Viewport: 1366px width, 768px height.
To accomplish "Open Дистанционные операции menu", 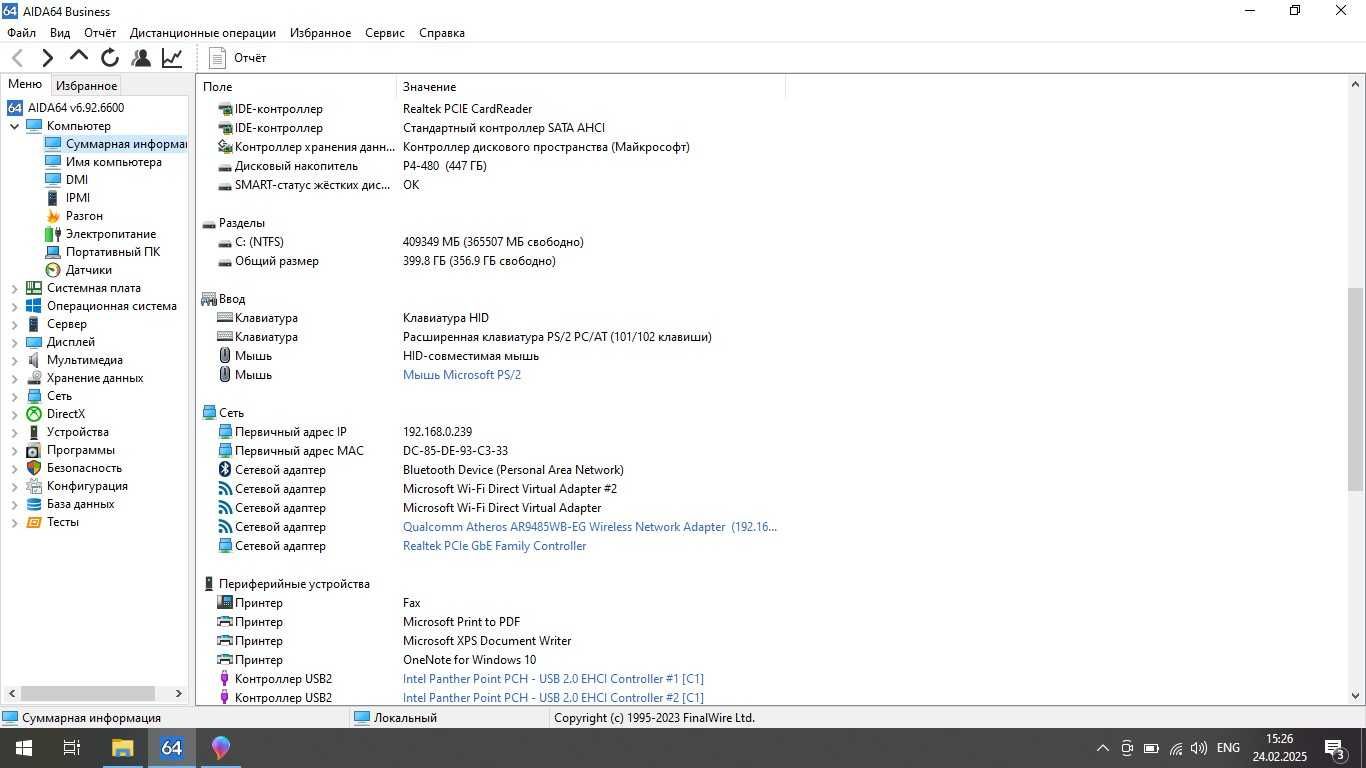I will click(x=203, y=32).
